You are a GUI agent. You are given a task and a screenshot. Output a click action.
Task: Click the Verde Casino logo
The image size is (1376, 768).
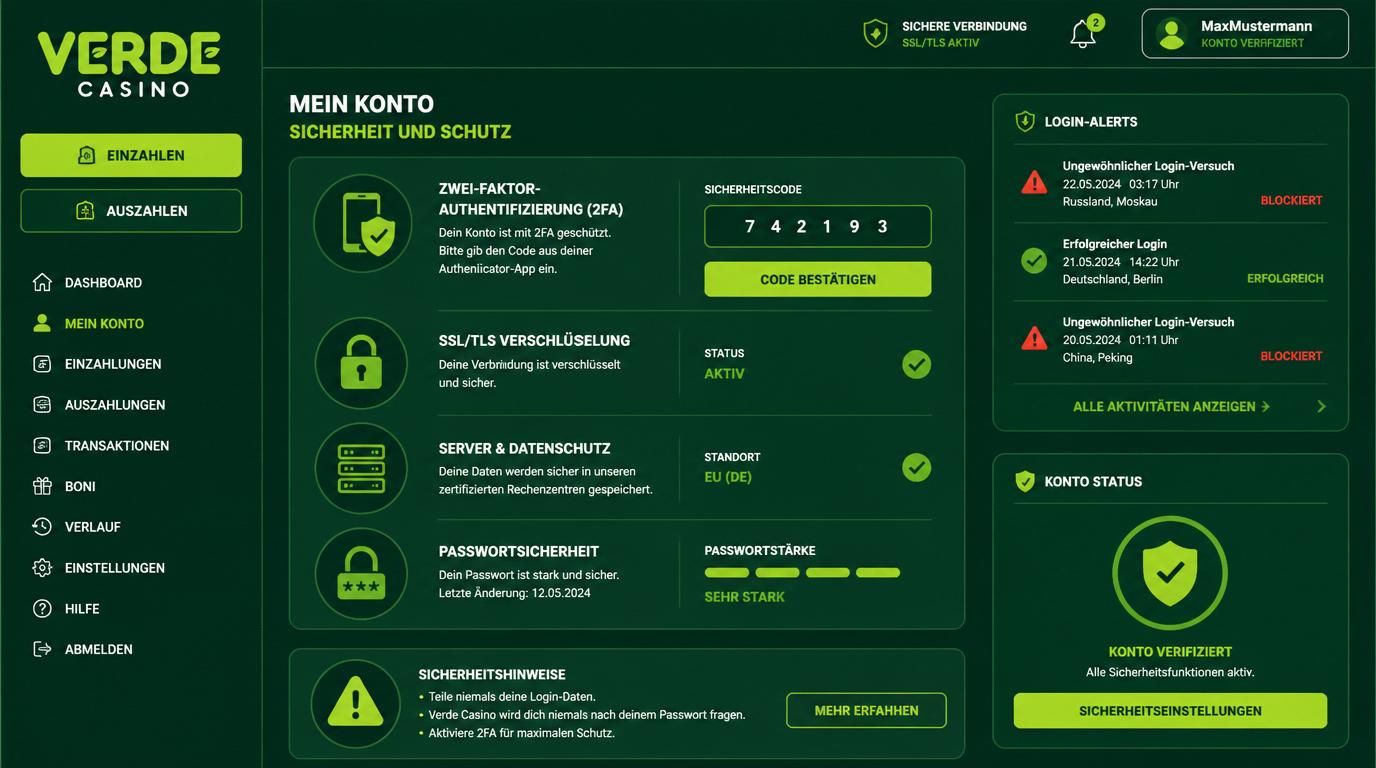pos(129,64)
